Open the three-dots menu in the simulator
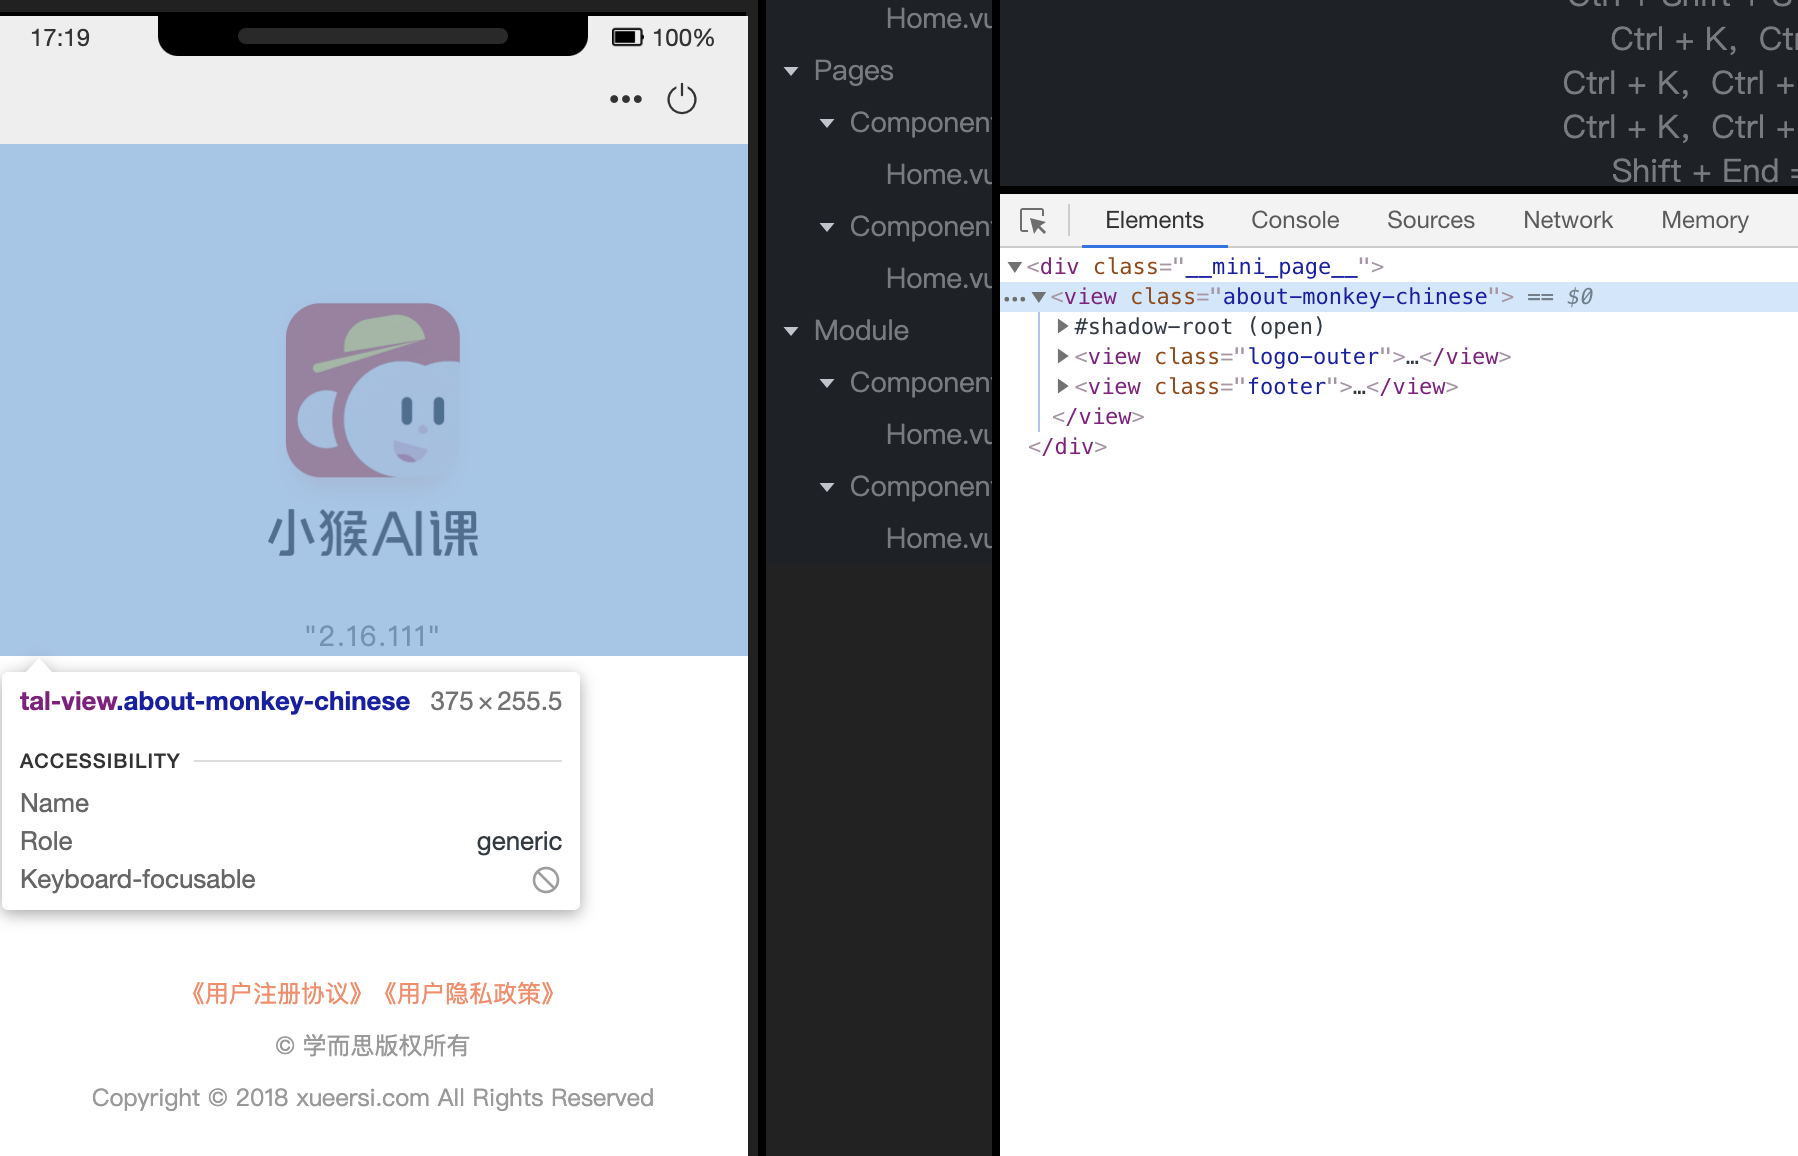Viewport: 1798px width, 1156px height. [626, 99]
